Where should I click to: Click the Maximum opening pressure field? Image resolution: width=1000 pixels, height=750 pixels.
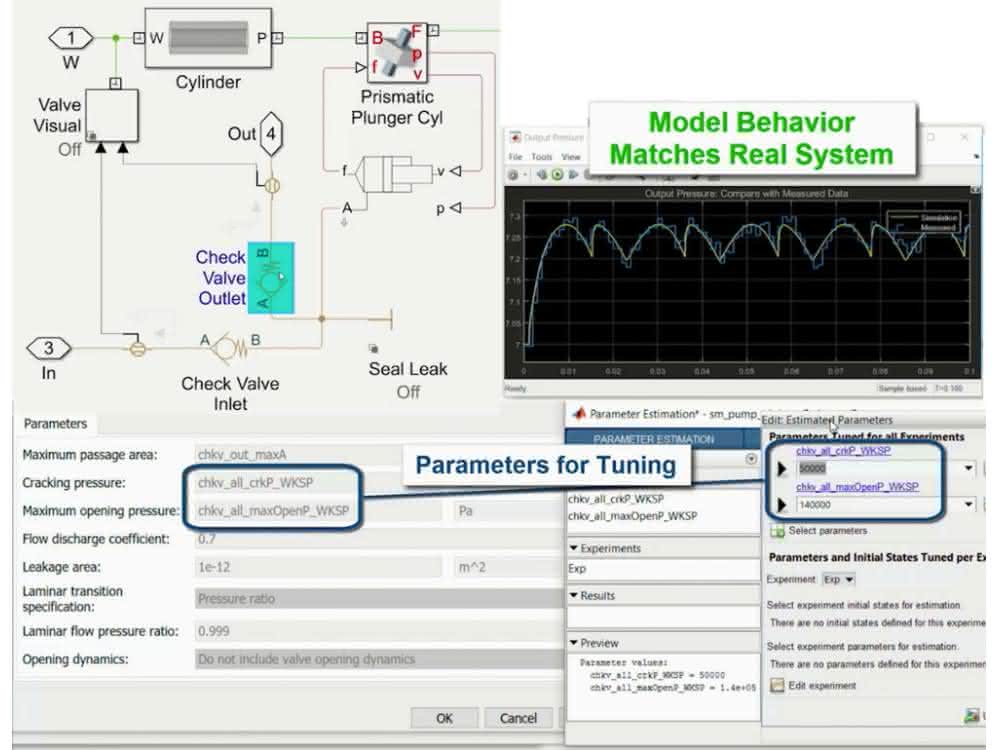click(x=318, y=511)
